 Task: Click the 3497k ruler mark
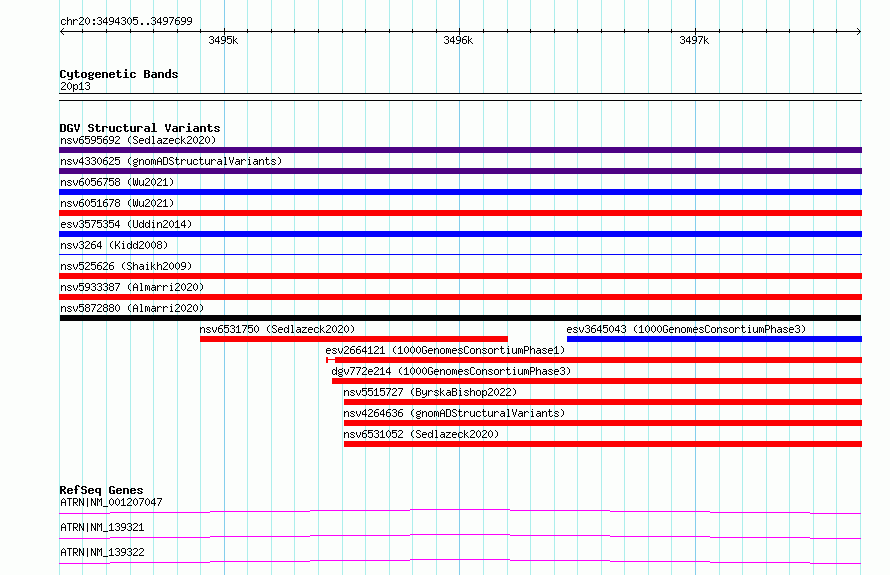point(694,40)
